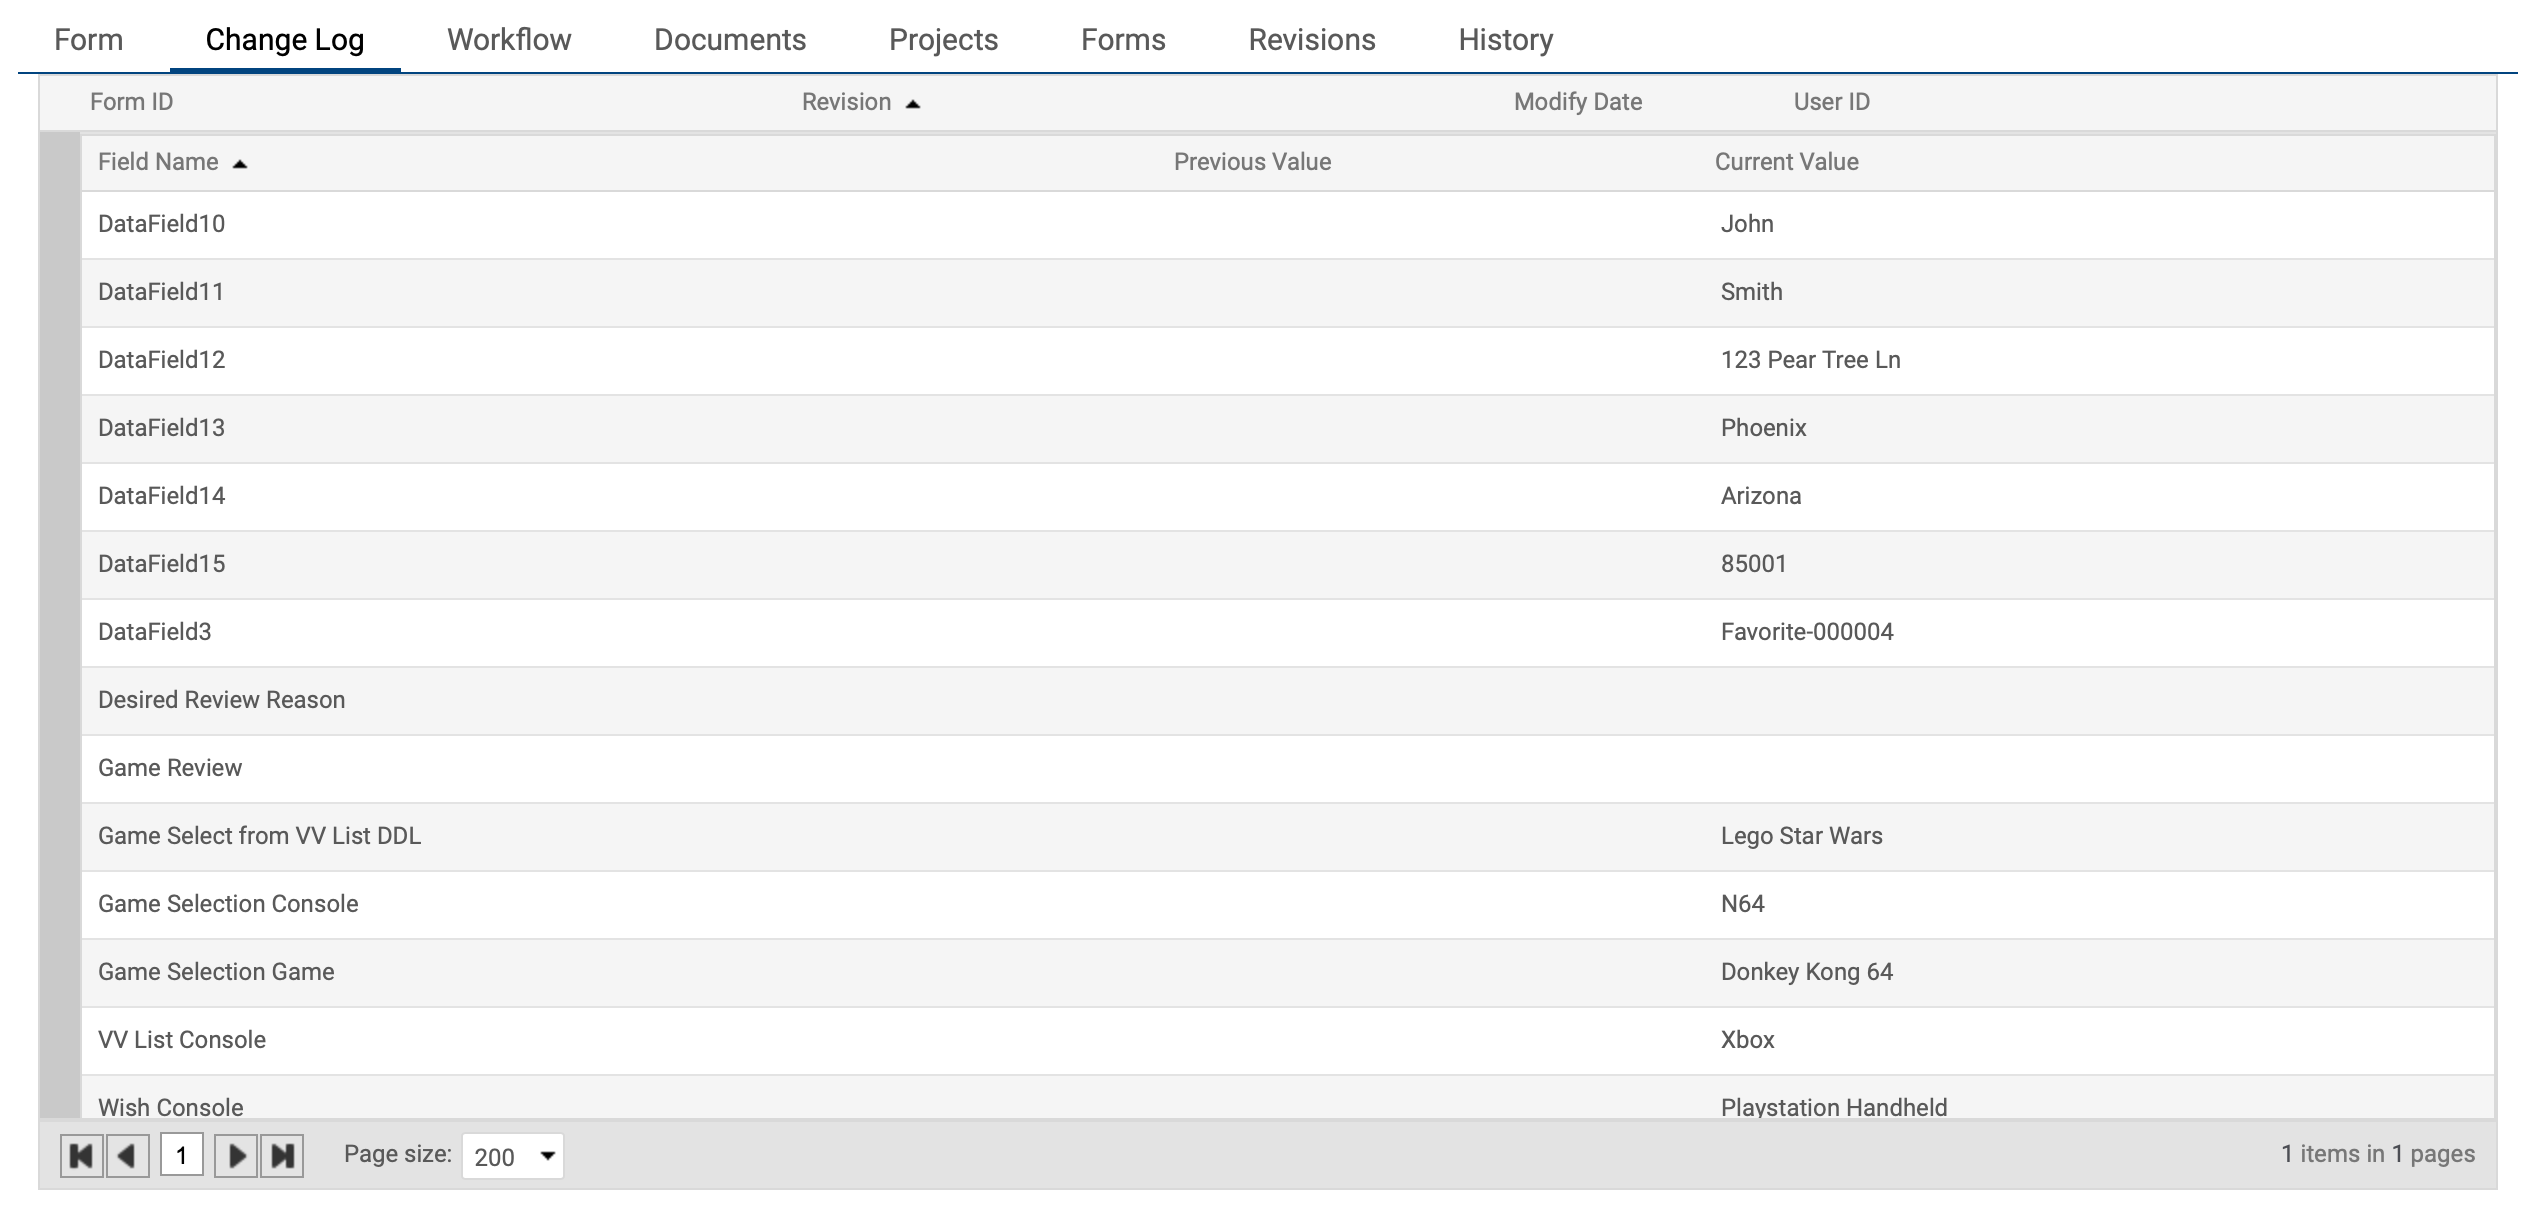Viewport: 2526px width, 1210px height.
Task: Click Field Name sort arrow
Action: [239, 164]
